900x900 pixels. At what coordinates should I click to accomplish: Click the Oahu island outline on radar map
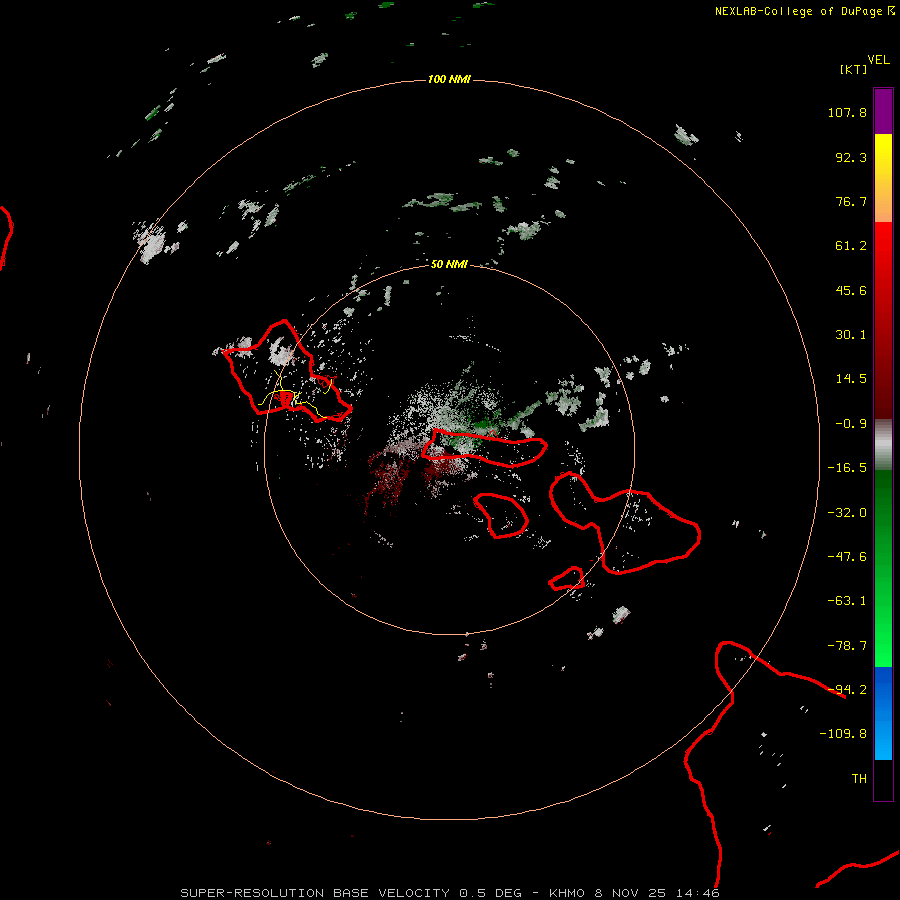(x=287, y=371)
